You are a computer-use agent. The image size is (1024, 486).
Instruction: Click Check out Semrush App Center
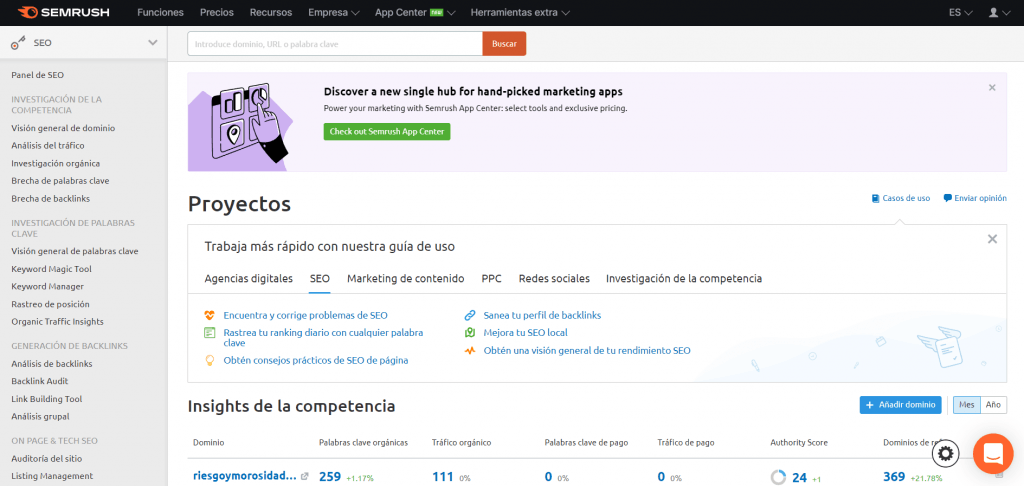coord(387,131)
